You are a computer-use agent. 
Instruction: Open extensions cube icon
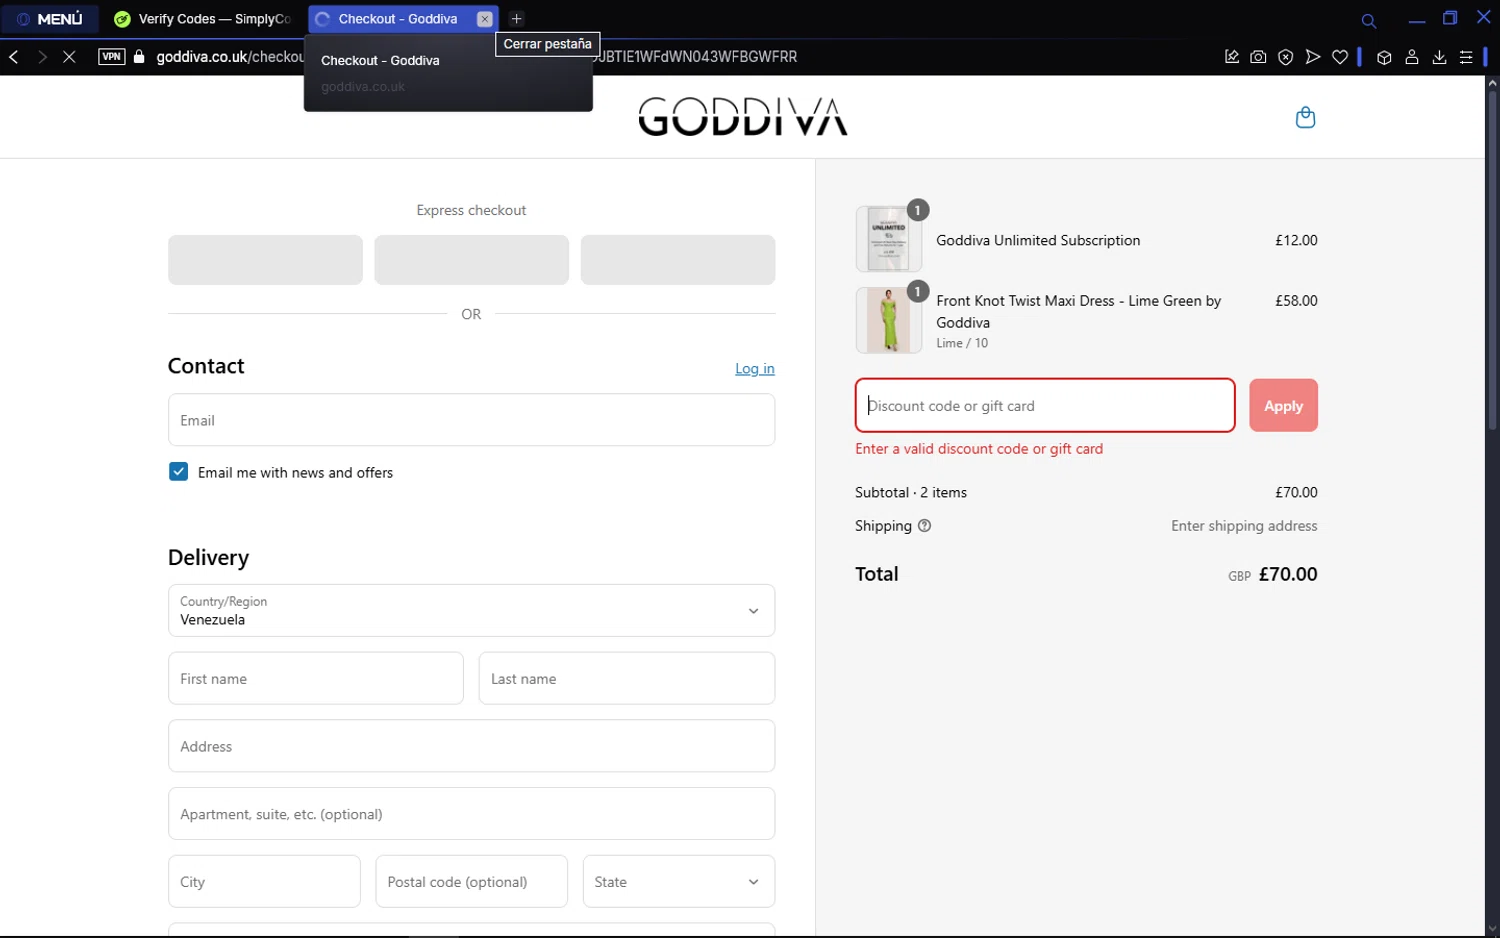(1384, 57)
